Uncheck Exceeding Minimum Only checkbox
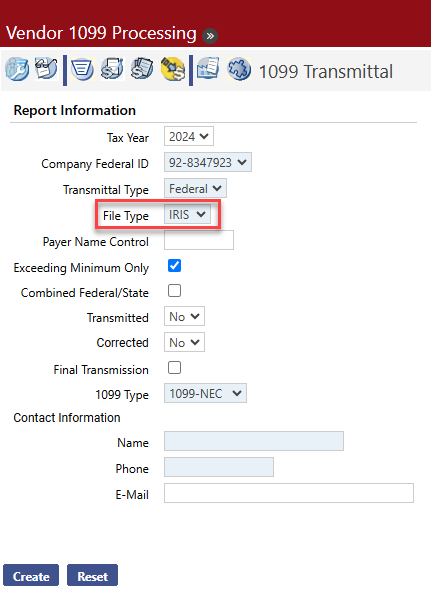Screen dimensions: 431x591 174,266
